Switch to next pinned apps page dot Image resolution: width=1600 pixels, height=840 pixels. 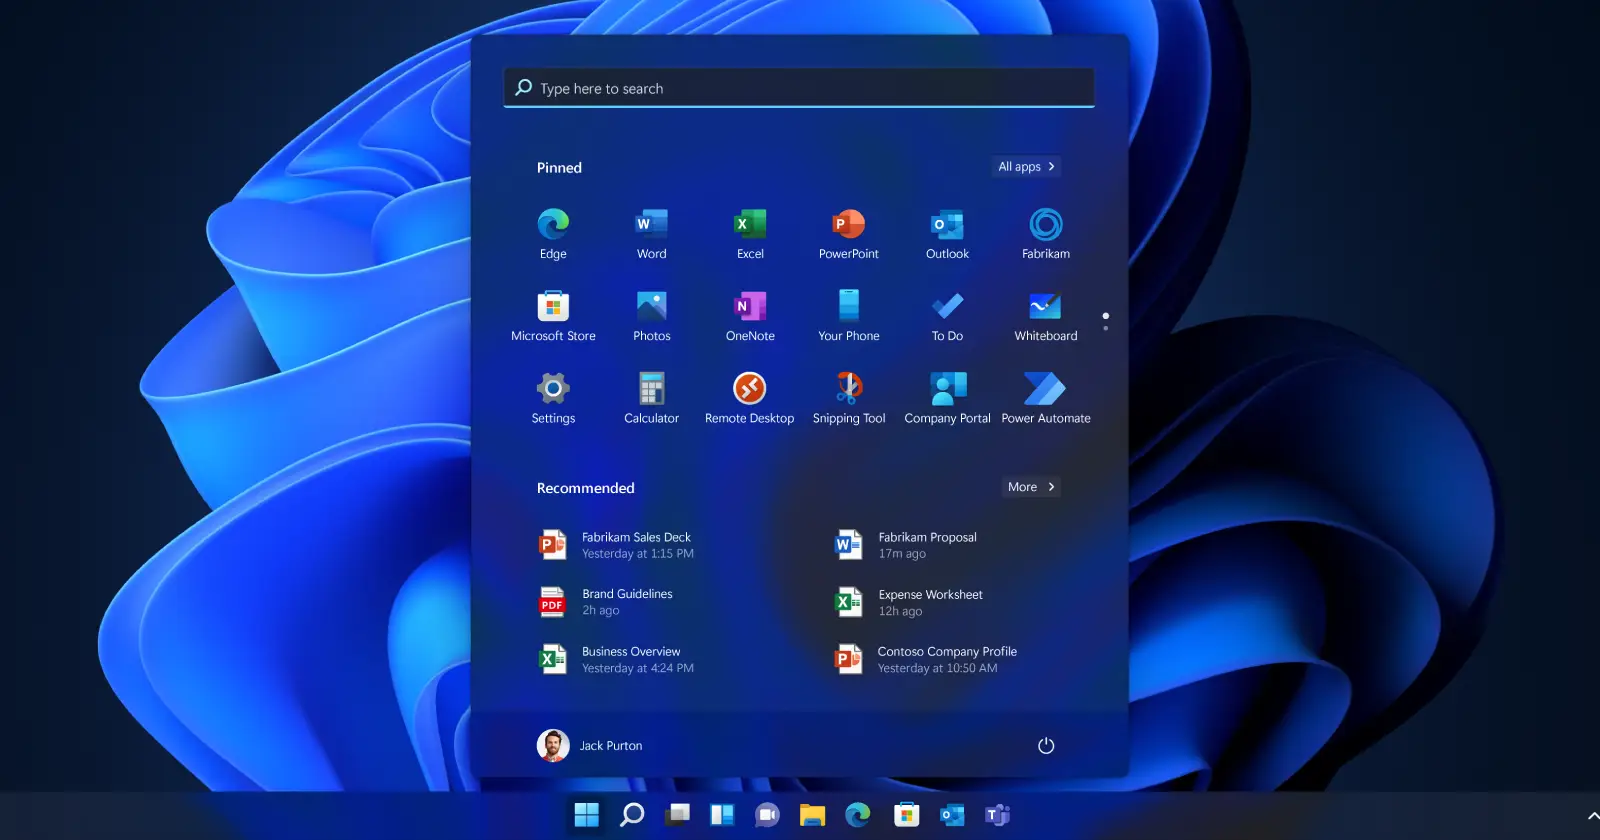[1105, 328]
